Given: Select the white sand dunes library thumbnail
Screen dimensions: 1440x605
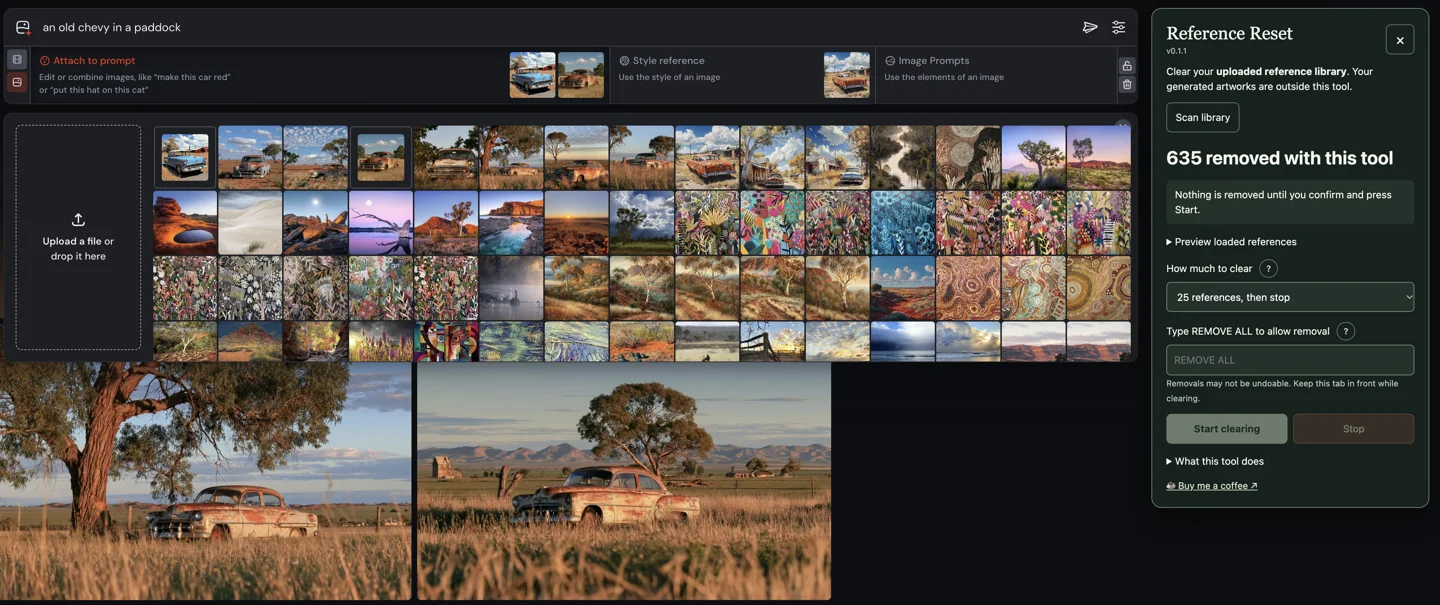Looking at the screenshot, I should coord(250,222).
